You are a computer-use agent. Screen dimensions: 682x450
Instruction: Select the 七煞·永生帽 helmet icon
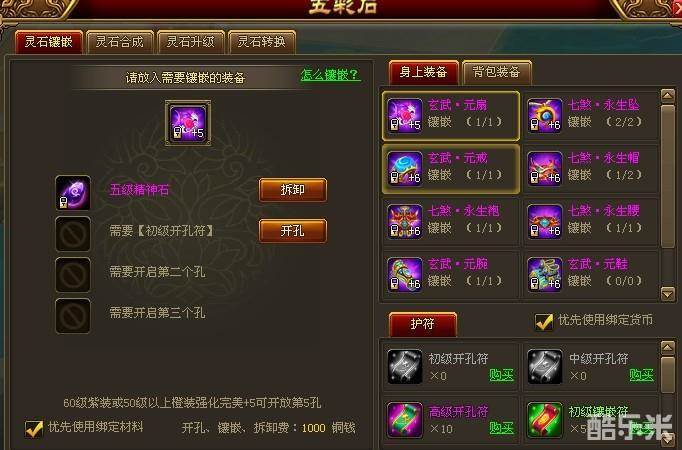[x=545, y=168]
